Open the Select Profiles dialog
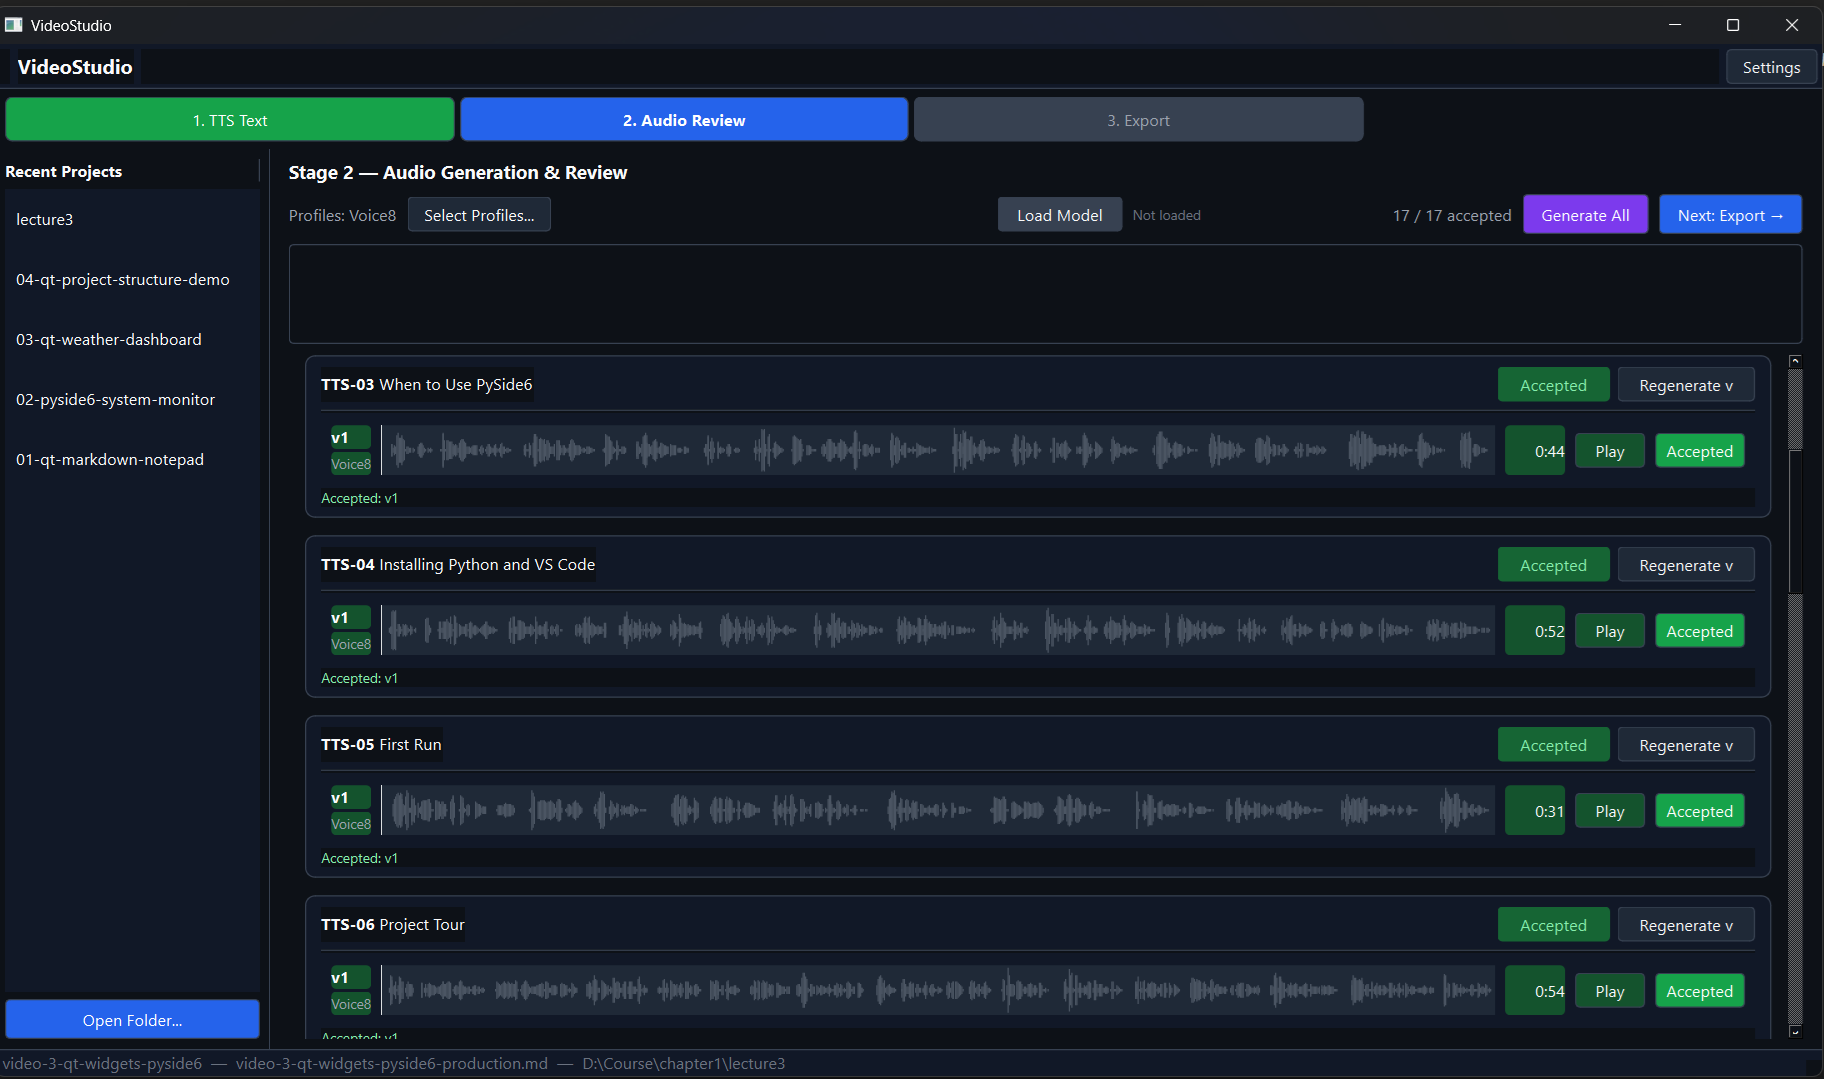Image resolution: width=1824 pixels, height=1079 pixels. click(x=479, y=214)
